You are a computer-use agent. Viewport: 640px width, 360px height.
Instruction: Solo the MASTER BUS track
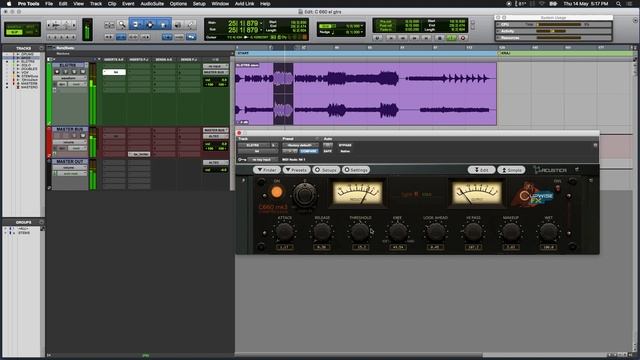[74, 136]
